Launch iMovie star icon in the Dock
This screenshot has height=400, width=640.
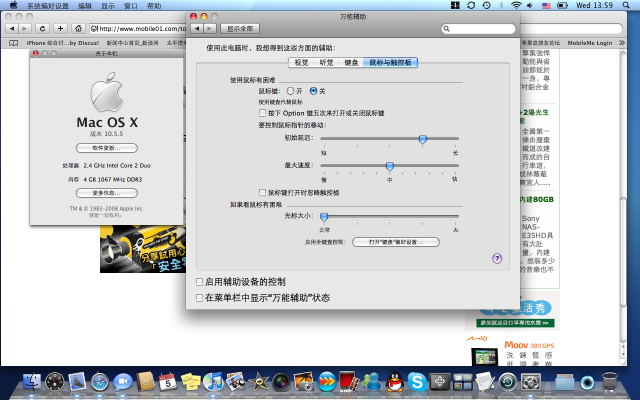coord(258,382)
